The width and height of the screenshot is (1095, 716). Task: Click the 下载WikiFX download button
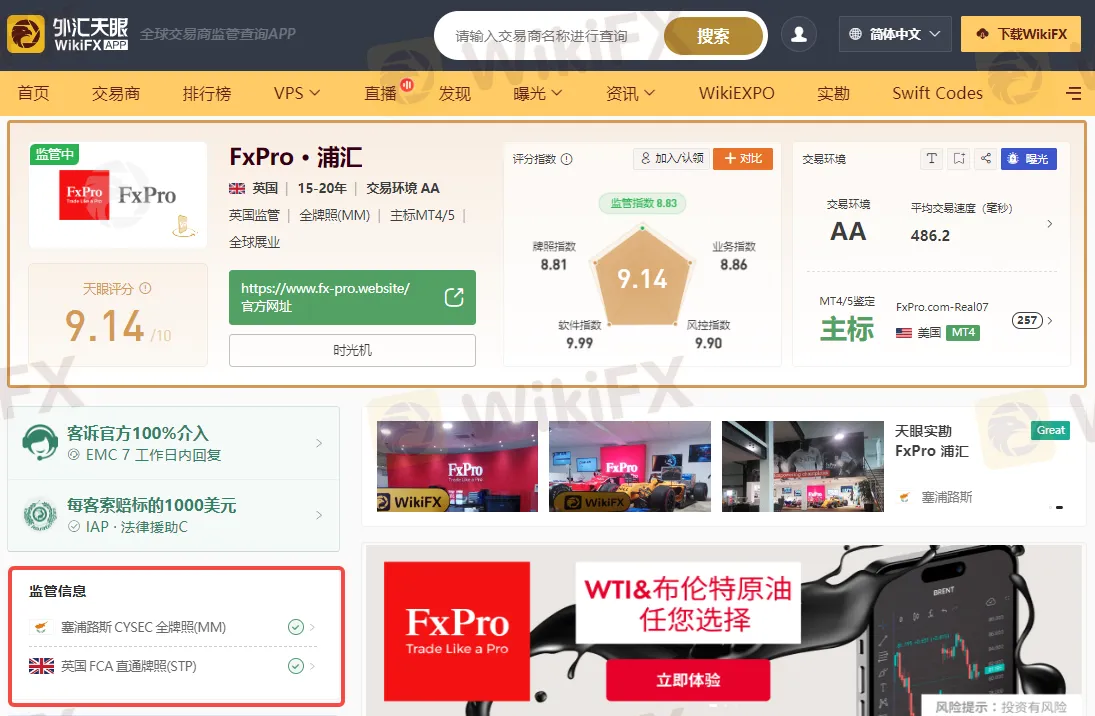click(1021, 34)
